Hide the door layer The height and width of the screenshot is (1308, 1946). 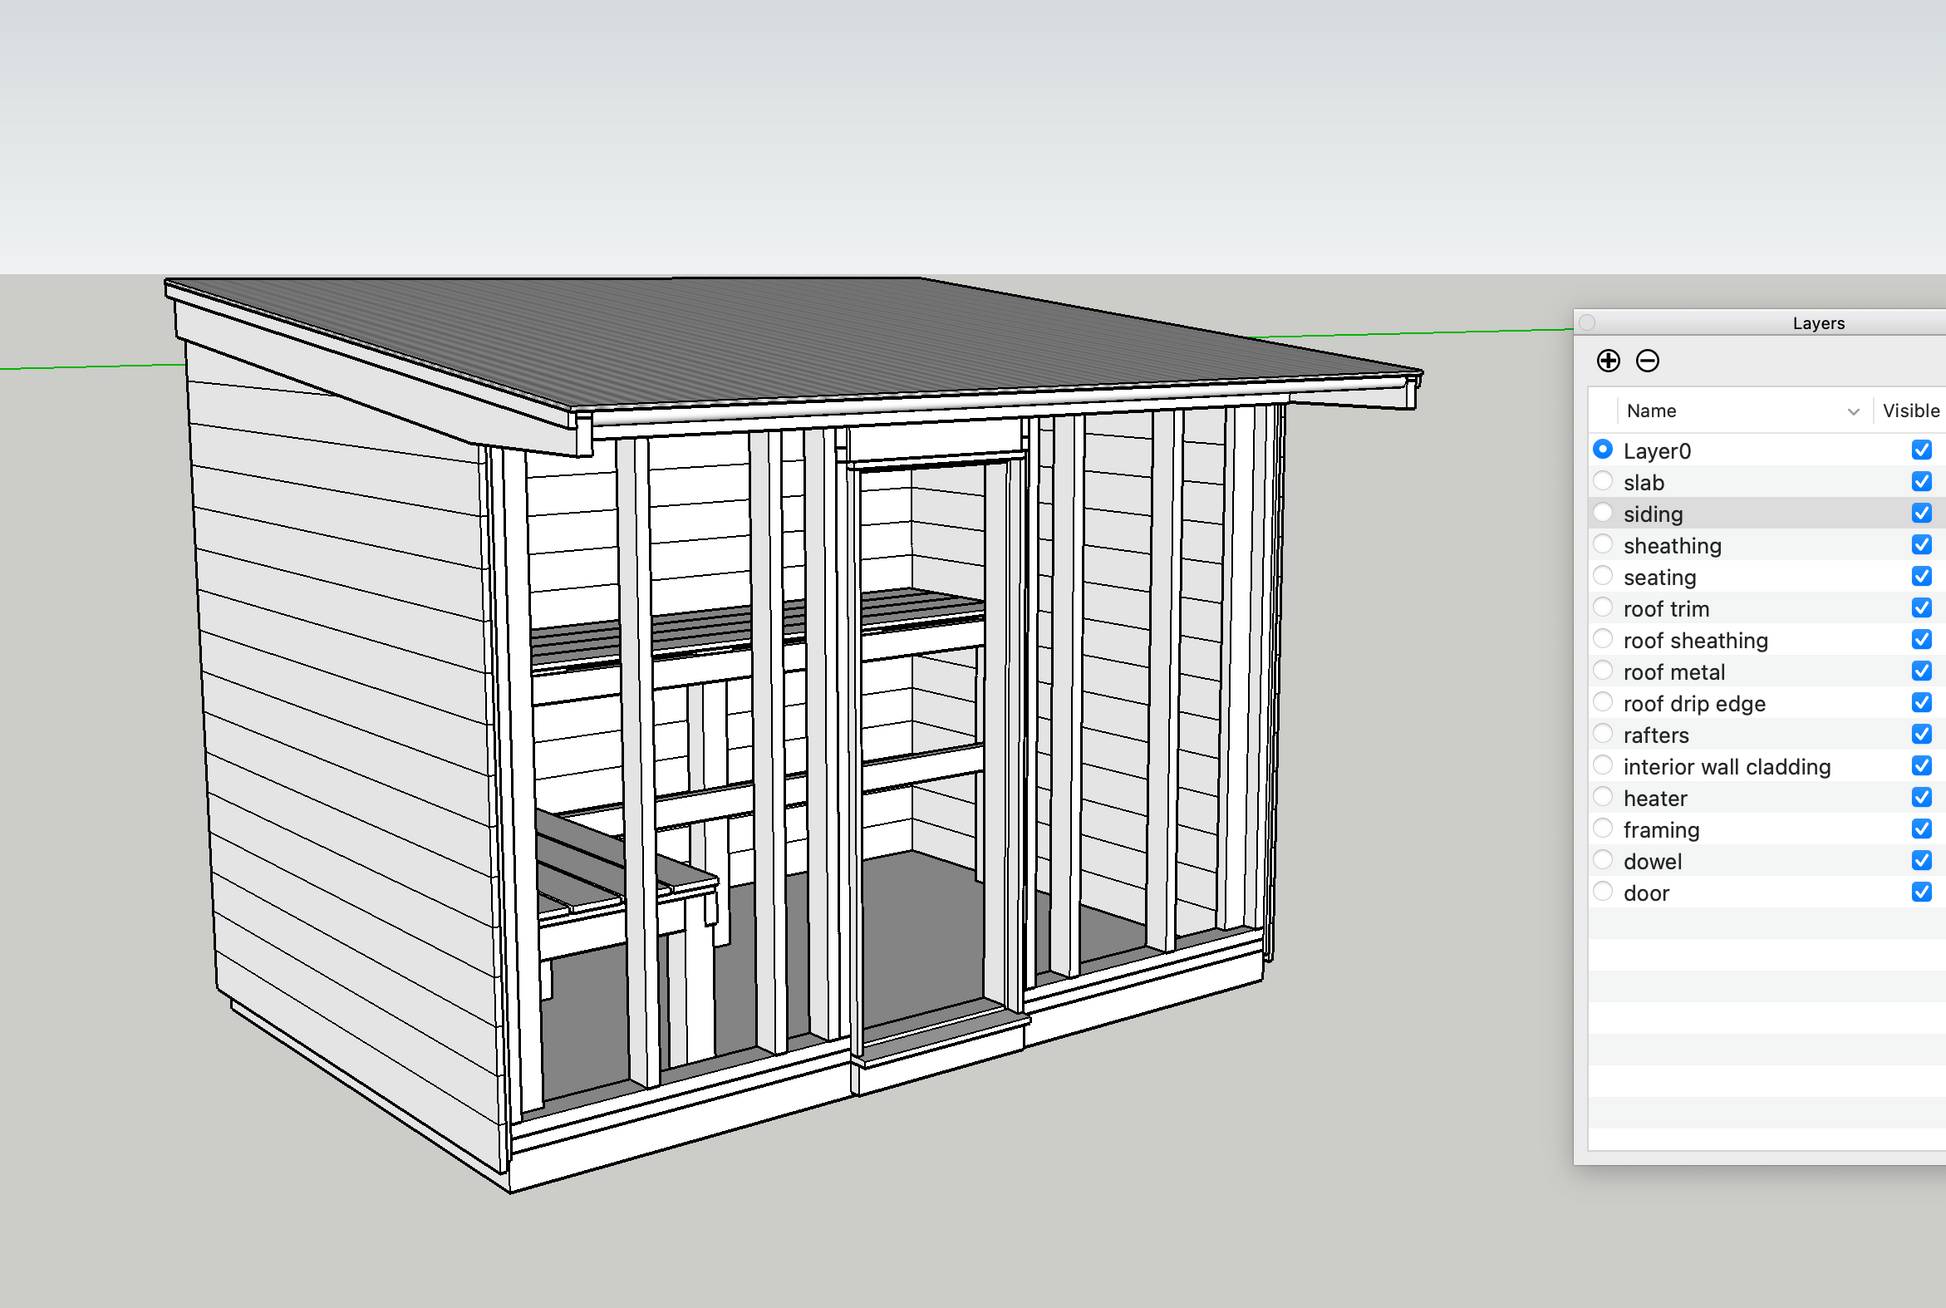pos(1921,892)
